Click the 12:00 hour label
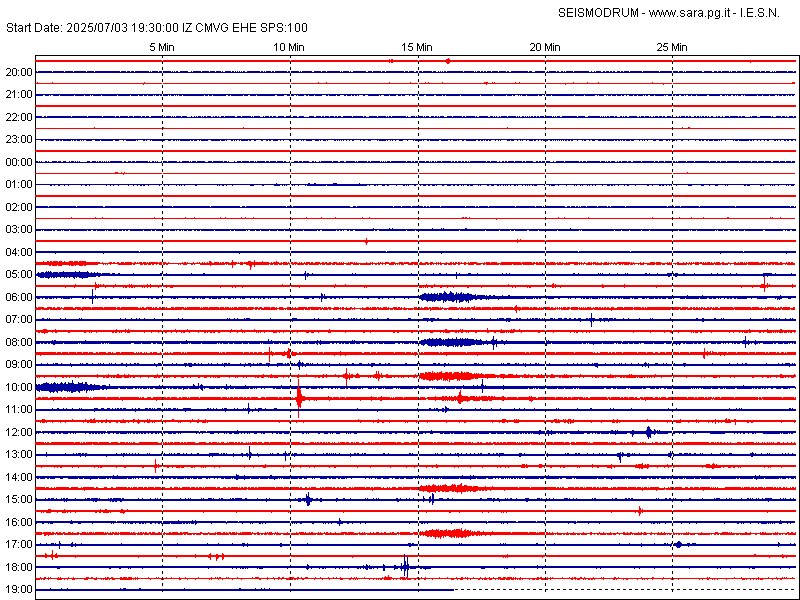The width and height of the screenshot is (800, 600). [x=19, y=432]
